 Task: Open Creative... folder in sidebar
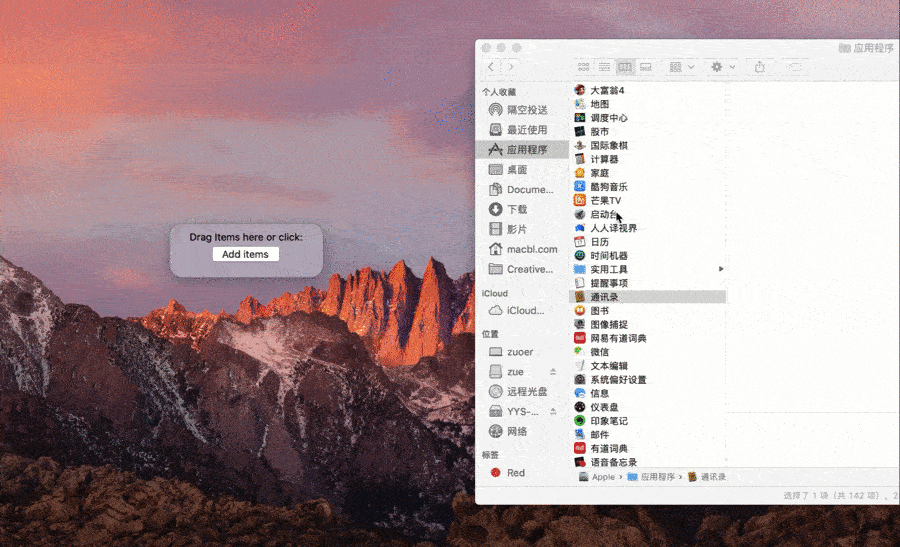(x=522, y=269)
